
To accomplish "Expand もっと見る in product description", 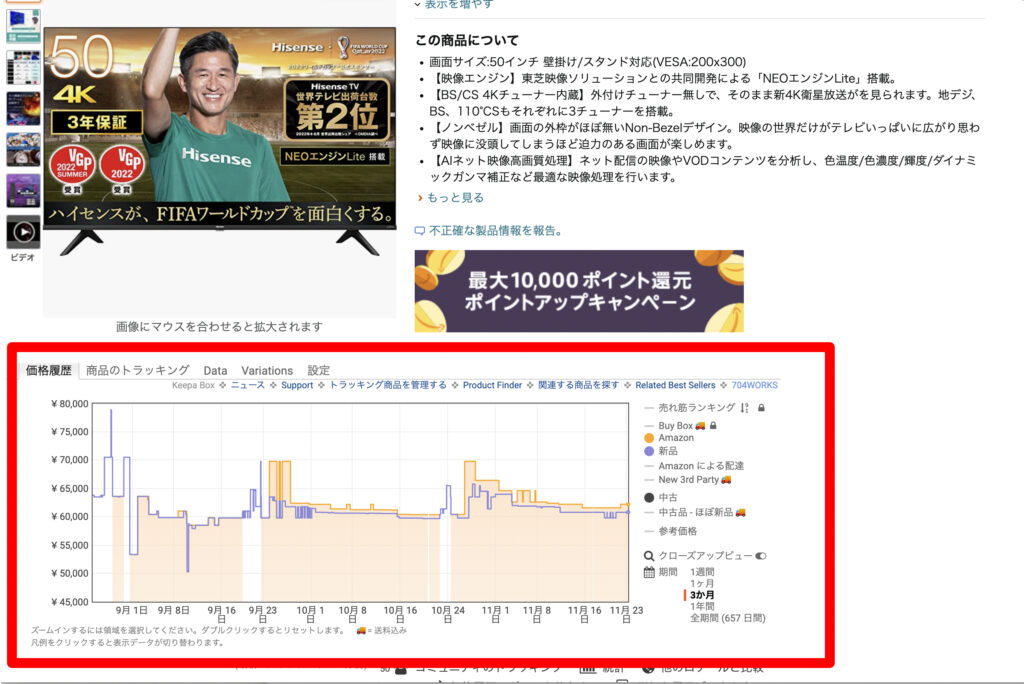I will pyautogui.click(x=455, y=198).
